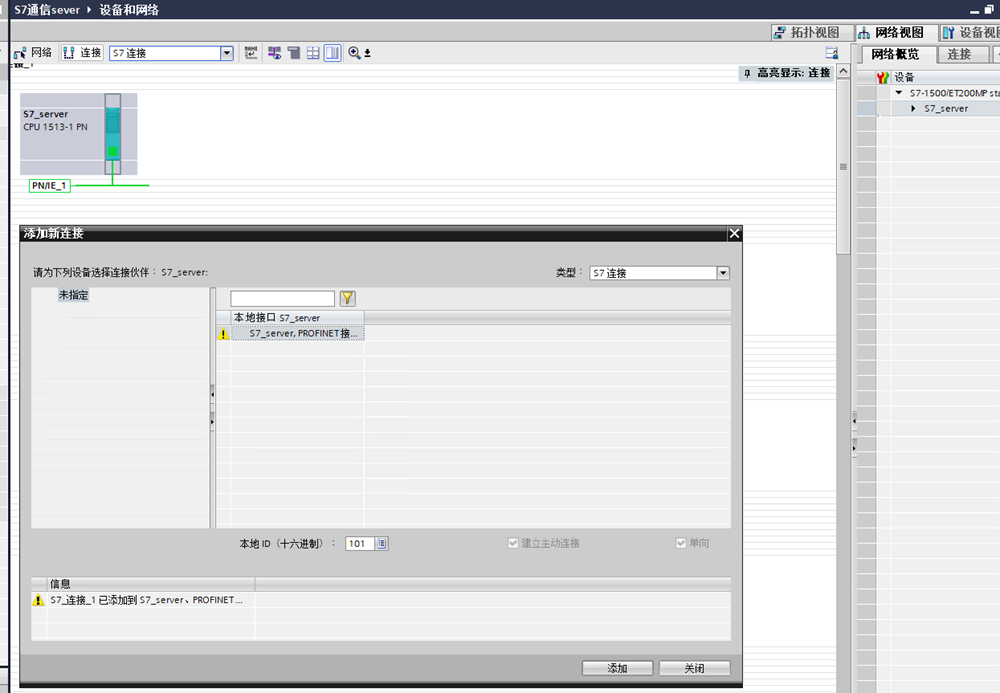Click the save window settings icon
This screenshot has width=1000, height=693.
831,53
